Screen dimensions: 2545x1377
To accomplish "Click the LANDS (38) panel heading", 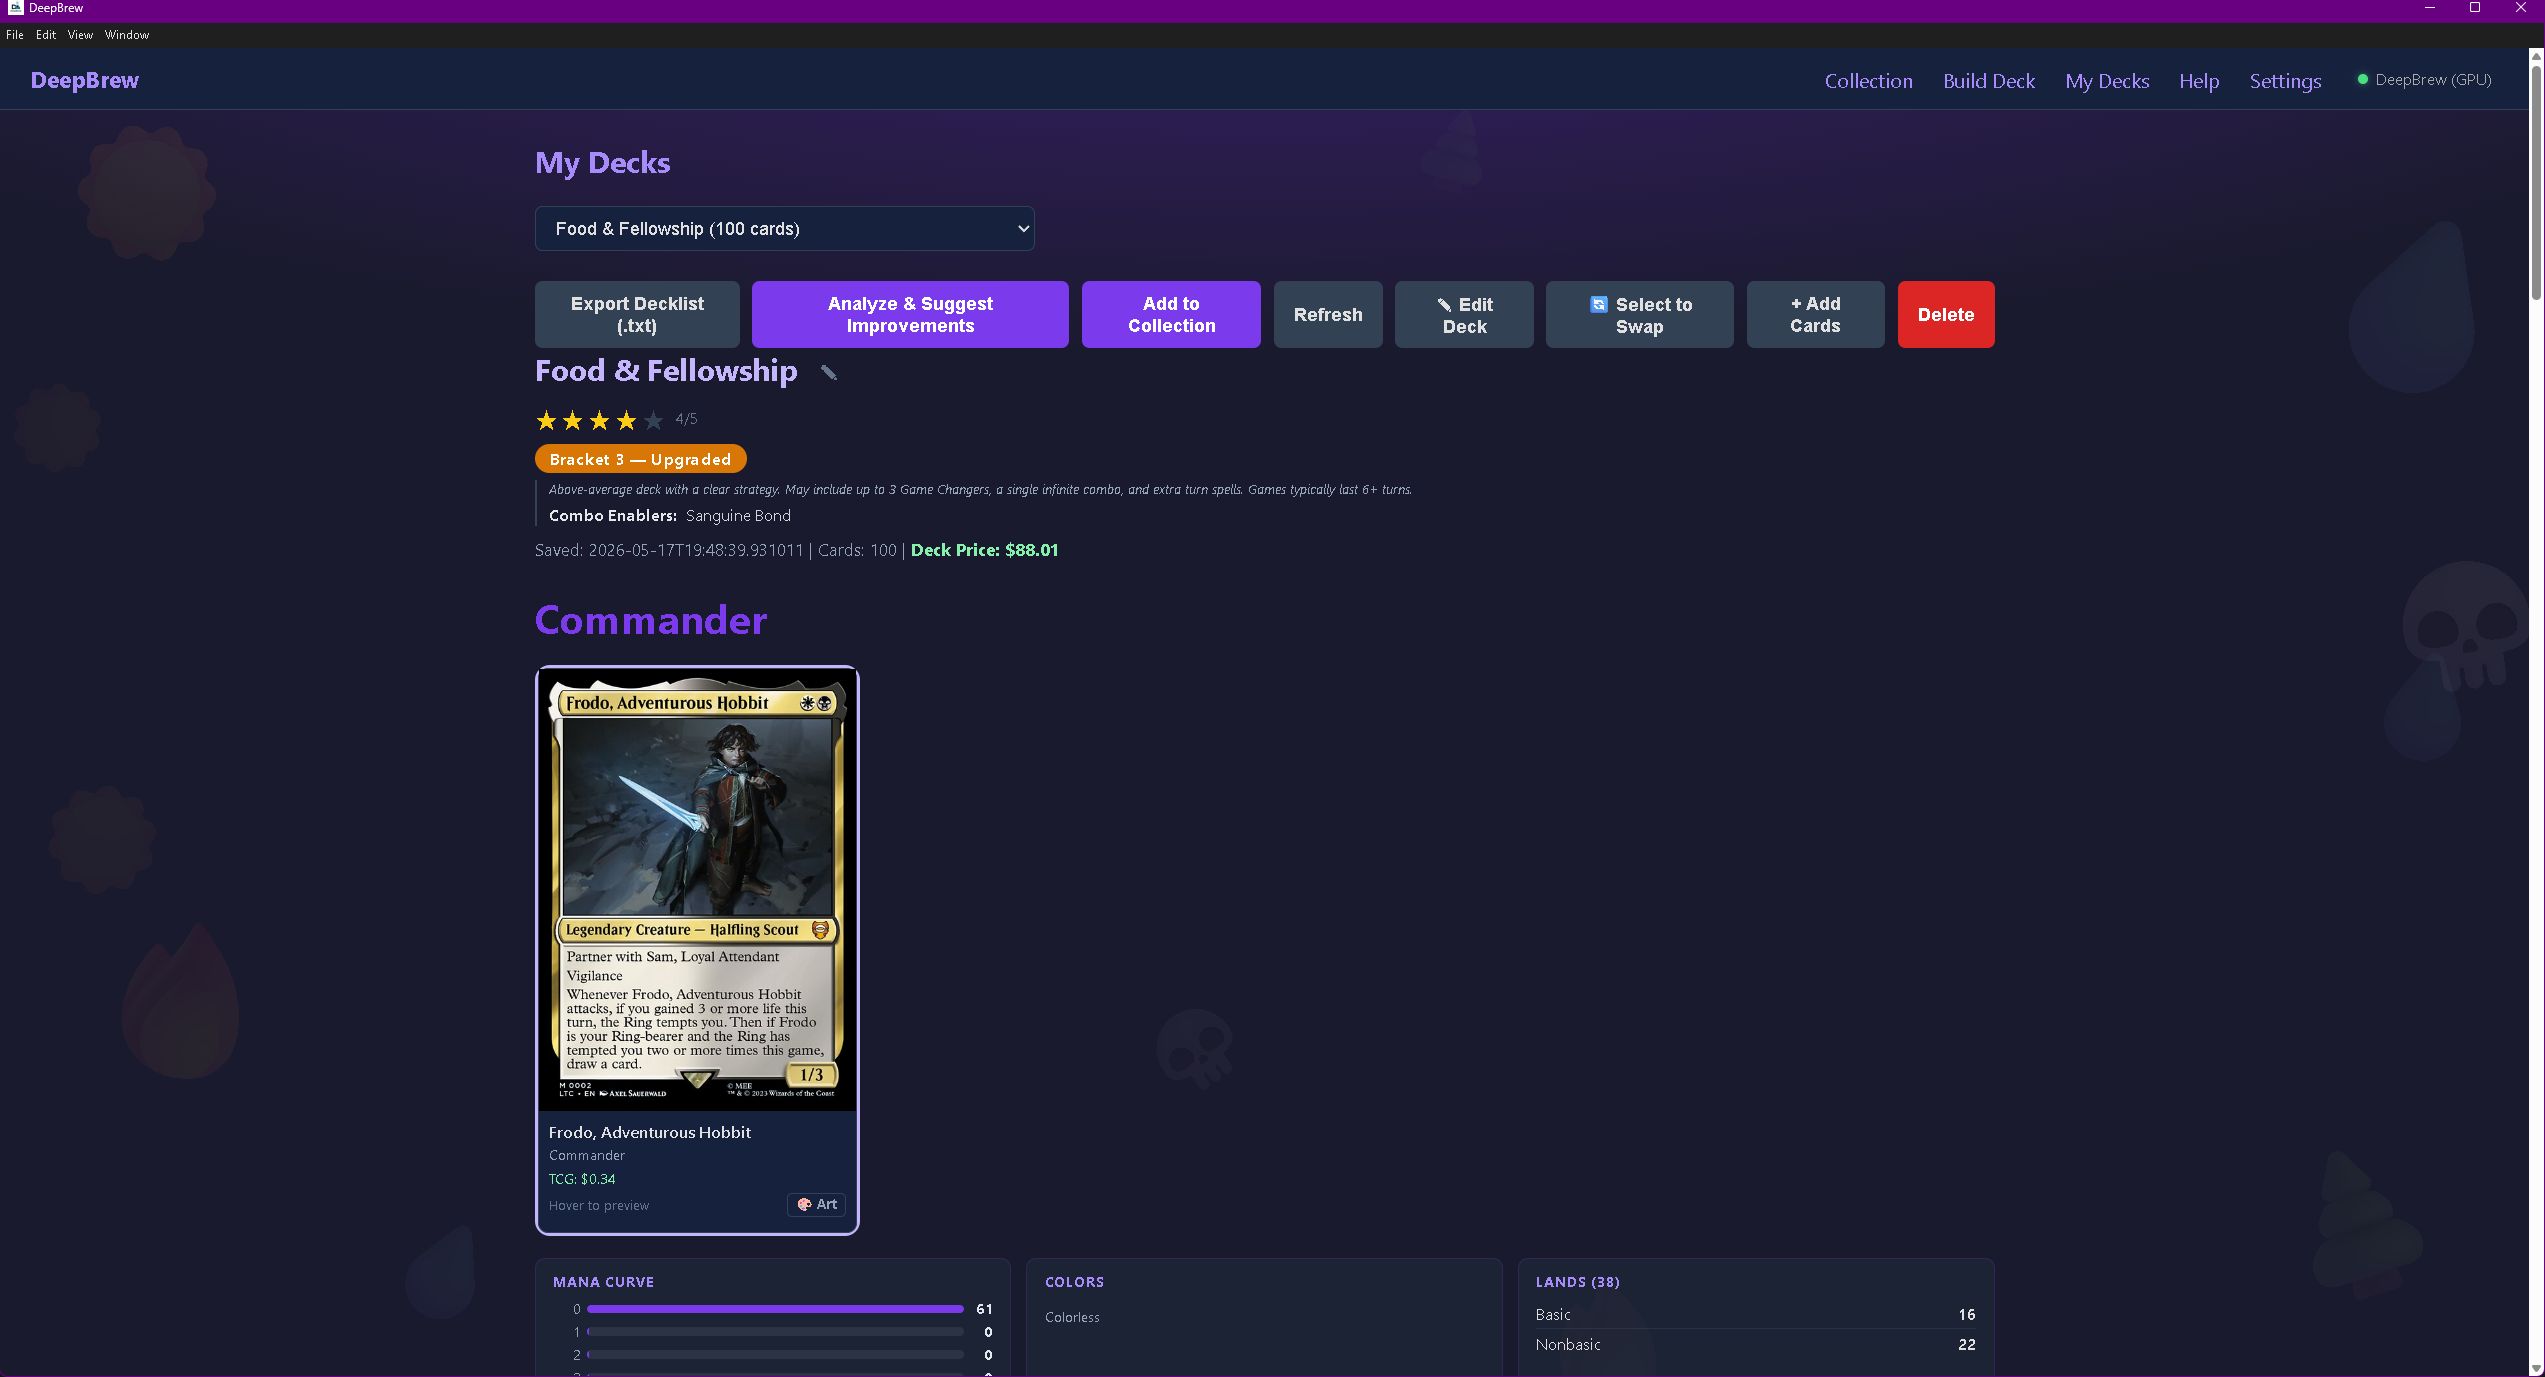I will [1577, 1282].
